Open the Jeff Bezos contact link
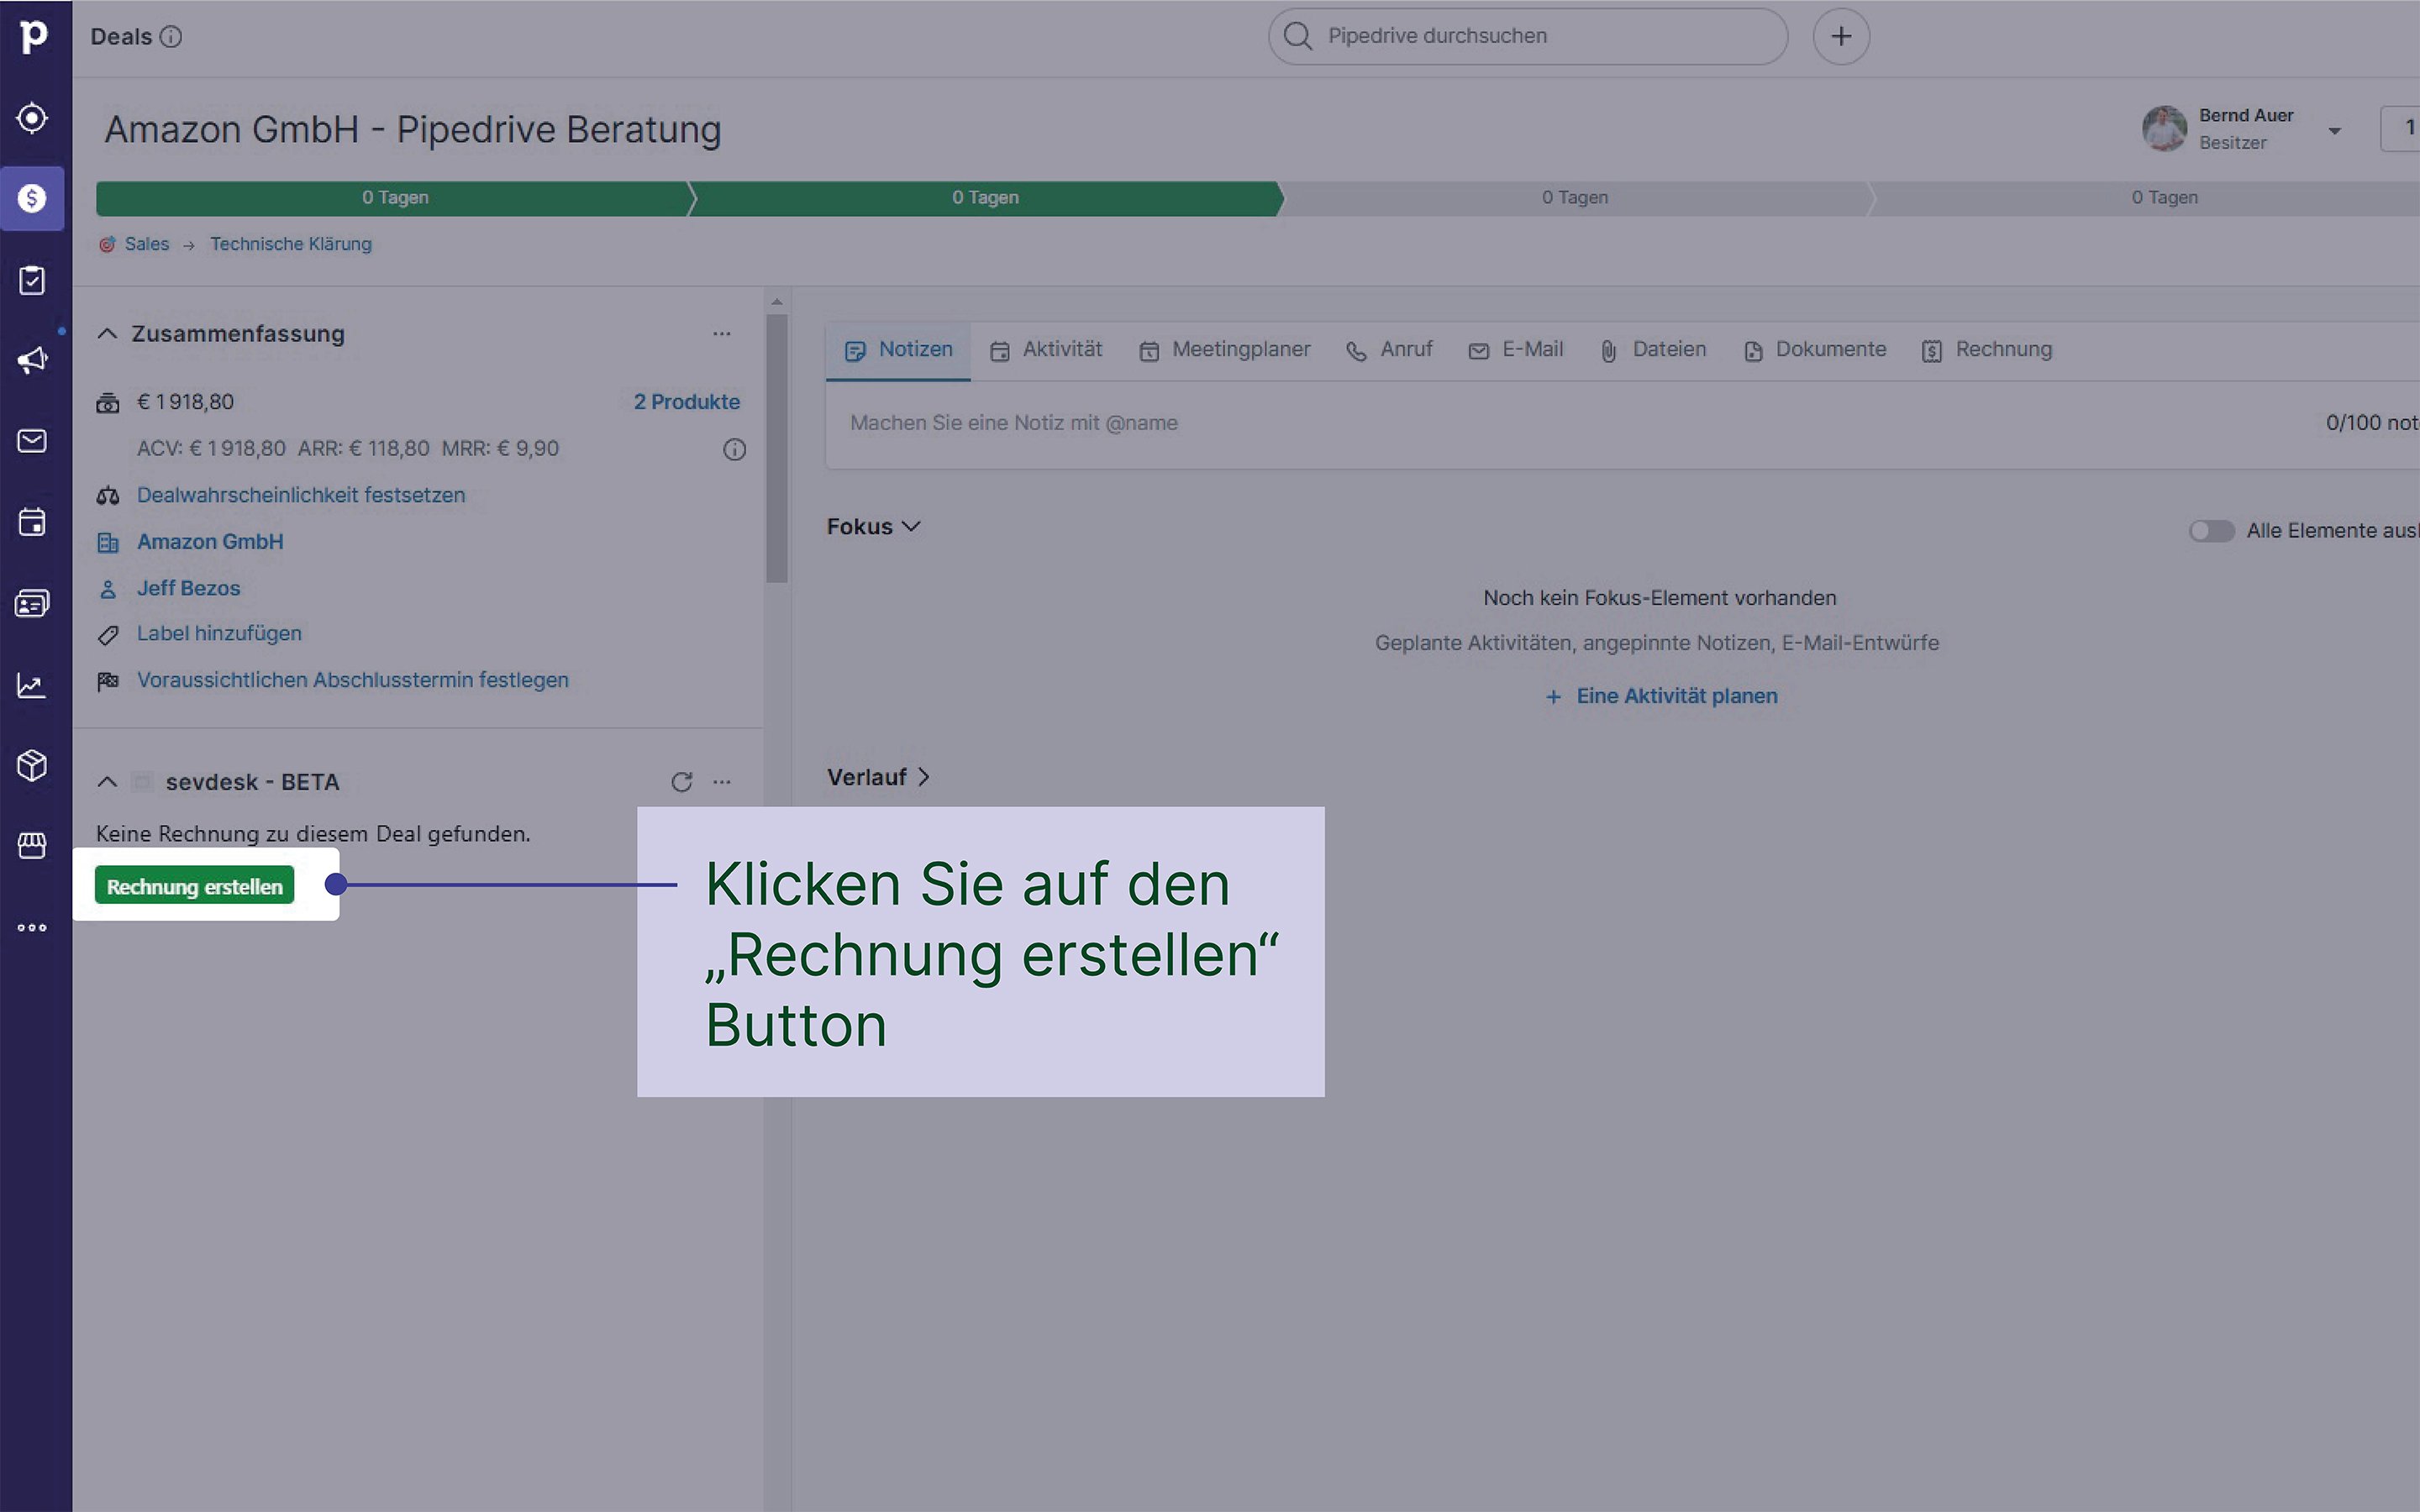The width and height of the screenshot is (2420, 1512). tap(188, 588)
